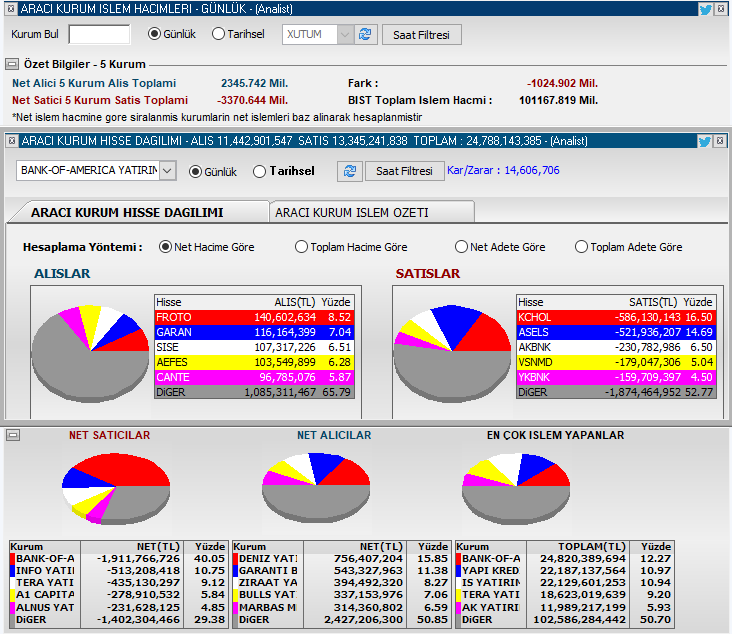This screenshot has height=634, width=732.
Task: Click IS YATIRIN row in most-traded table
Action: [565, 583]
